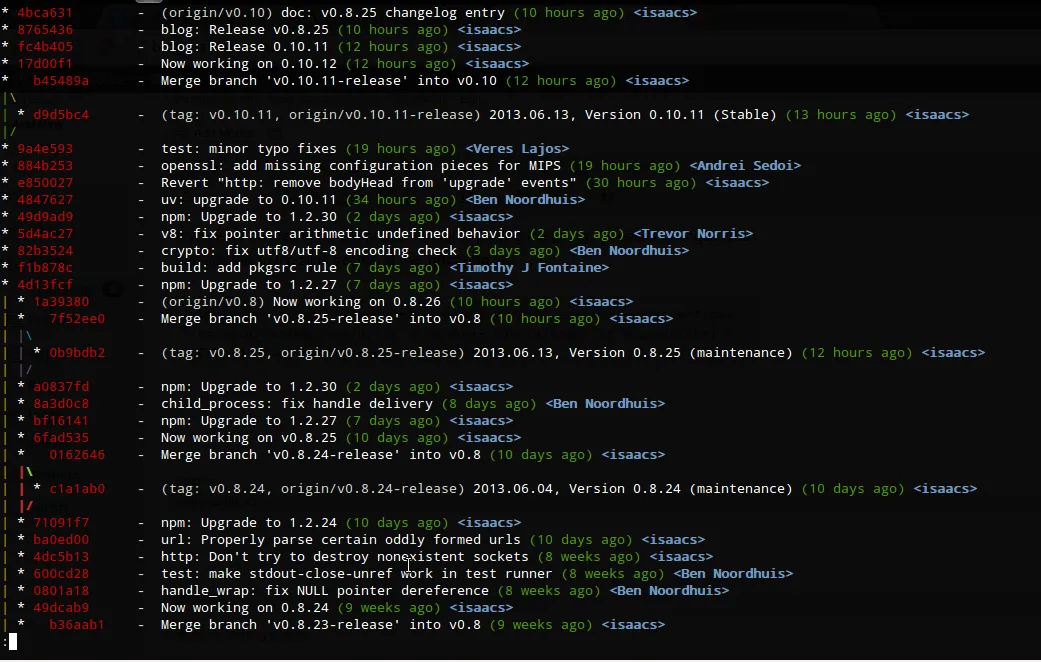Select commit hash c1a1ab0
Image resolution: width=1041 pixels, height=662 pixels.
tap(77, 489)
